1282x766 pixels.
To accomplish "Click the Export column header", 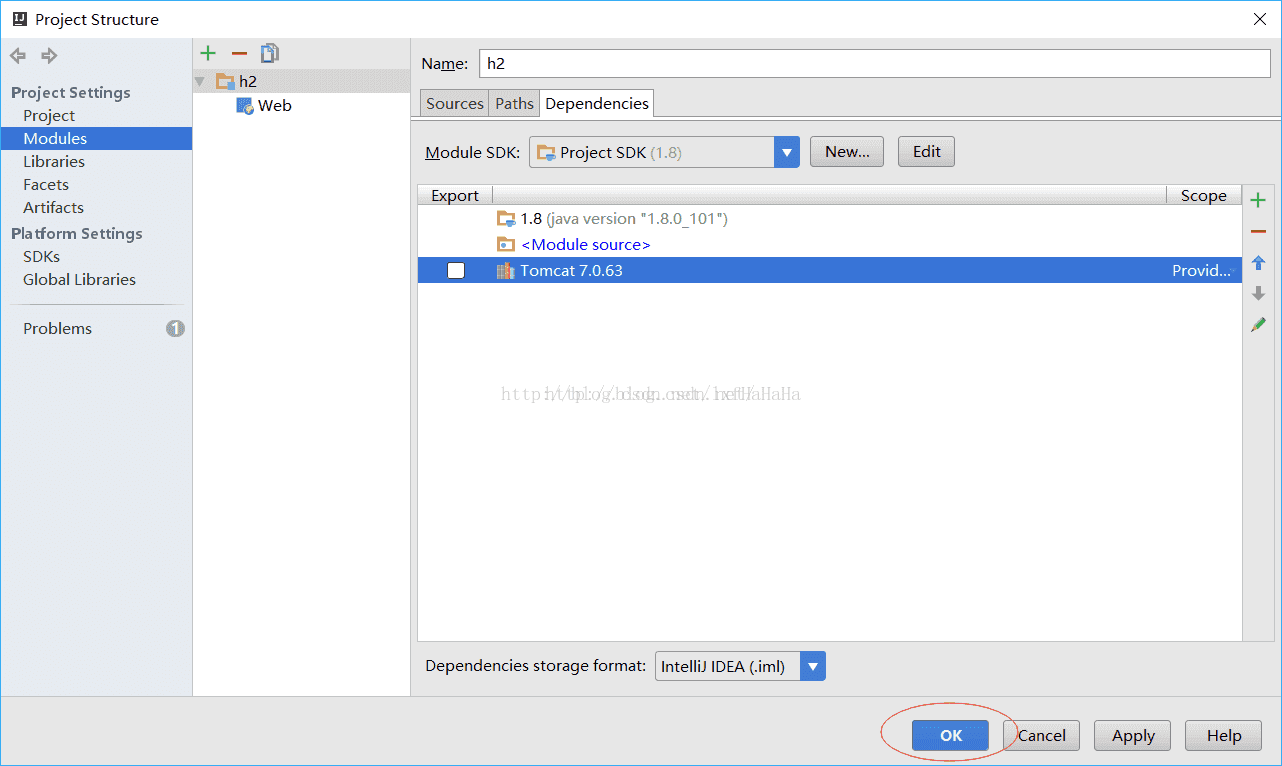I will (x=455, y=195).
